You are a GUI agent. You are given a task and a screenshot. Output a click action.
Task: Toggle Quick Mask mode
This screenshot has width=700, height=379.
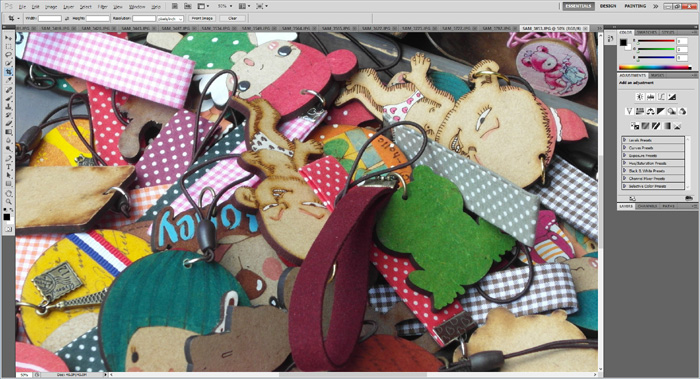[8, 229]
